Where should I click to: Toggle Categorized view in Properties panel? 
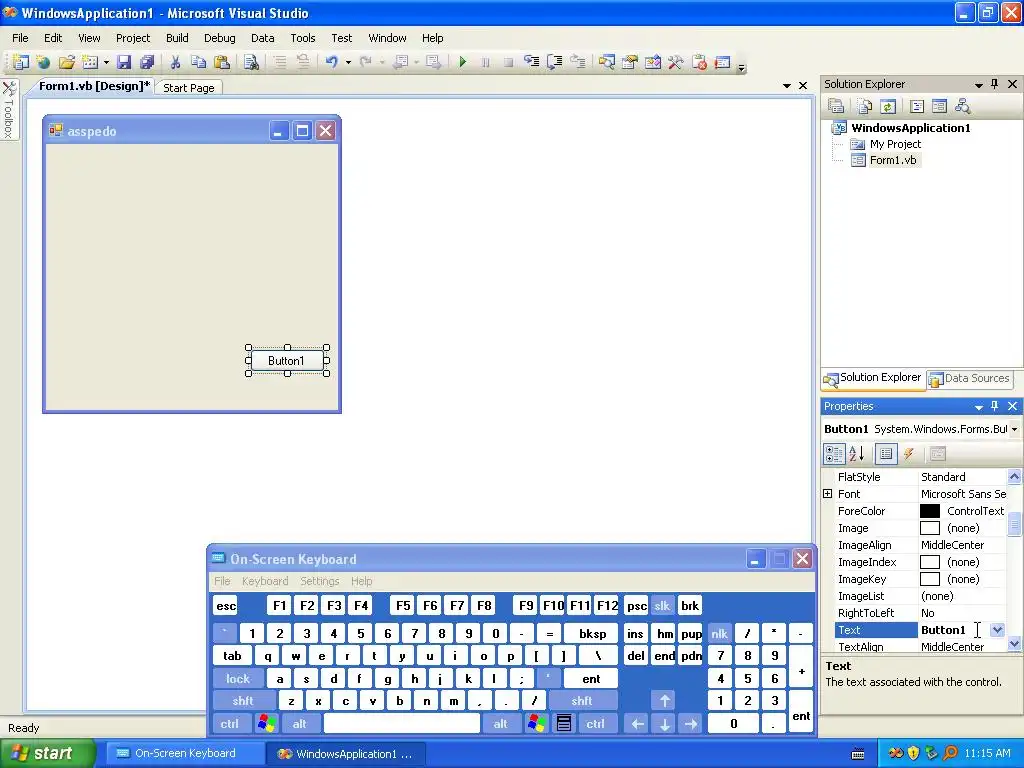click(x=834, y=454)
